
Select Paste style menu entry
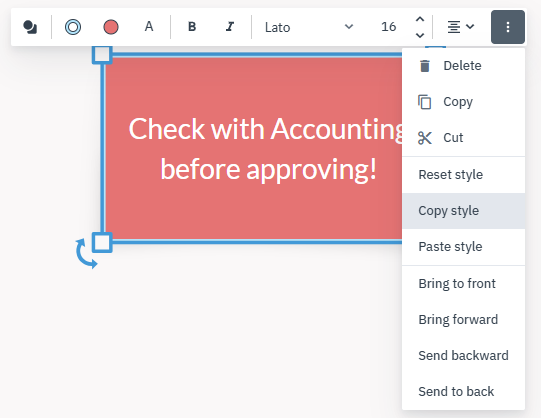(463, 247)
